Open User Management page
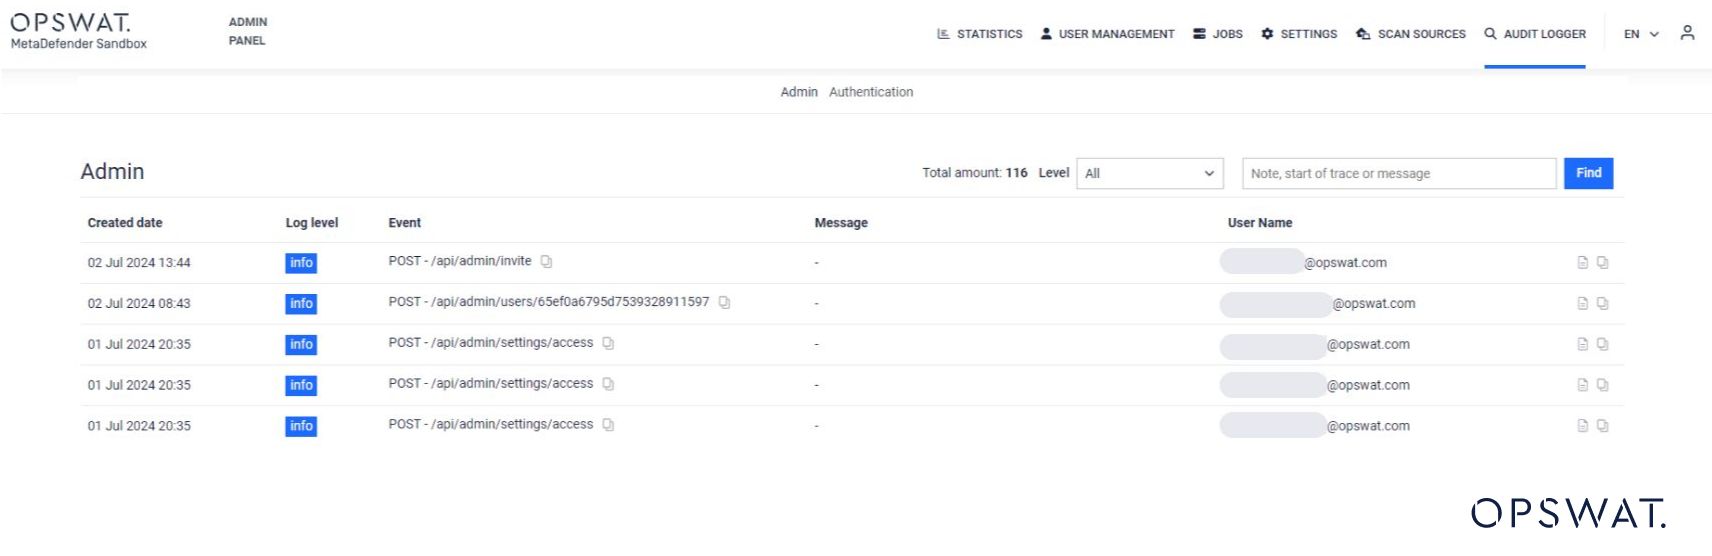Image resolution: width=1712 pixels, height=556 pixels. [1107, 34]
